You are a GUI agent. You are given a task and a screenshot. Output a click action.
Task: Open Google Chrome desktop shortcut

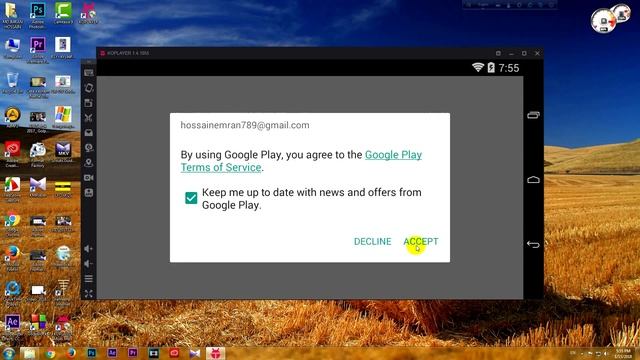point(12,224)
